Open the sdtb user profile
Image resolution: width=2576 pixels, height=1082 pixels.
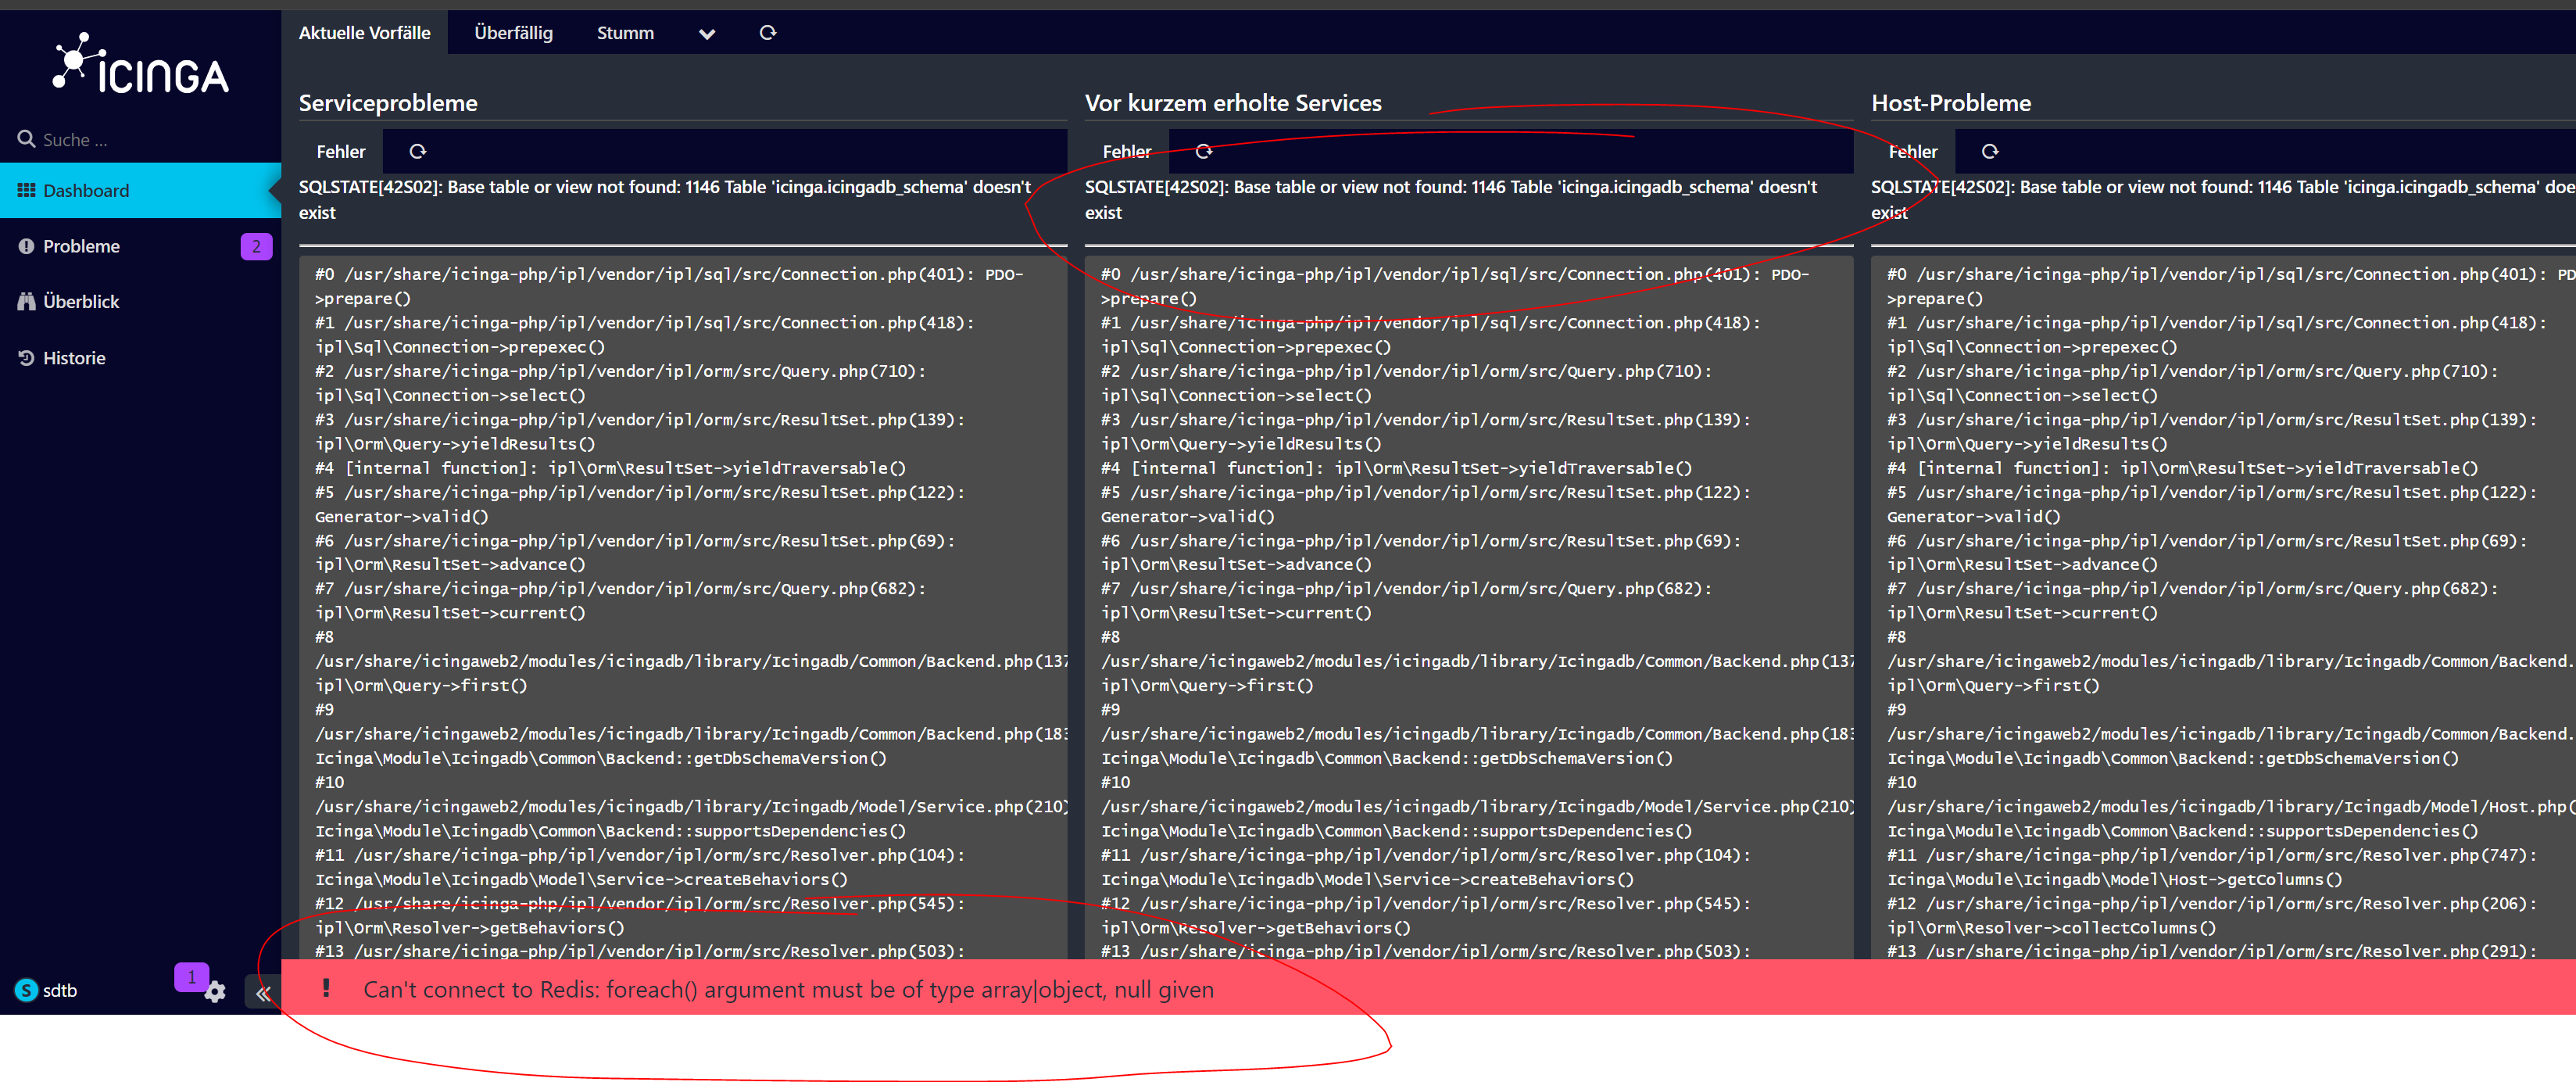tap(46, 990)
